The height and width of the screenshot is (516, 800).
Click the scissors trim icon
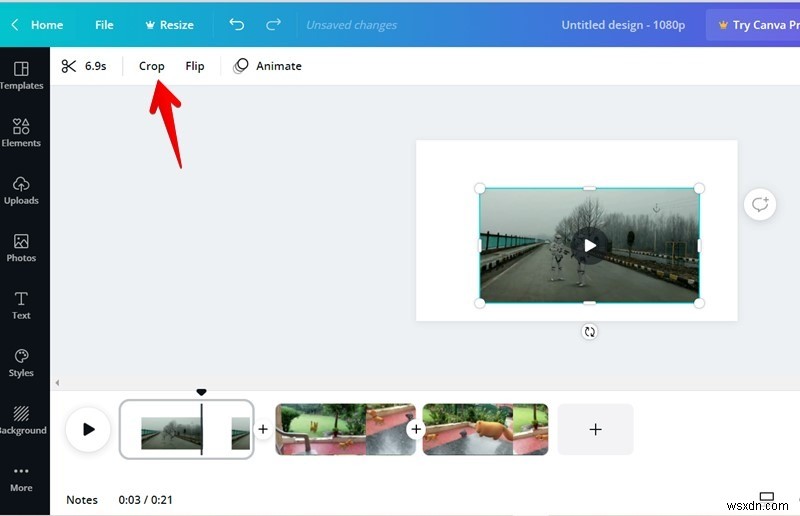pyautogui.click(x=68, y=66)
